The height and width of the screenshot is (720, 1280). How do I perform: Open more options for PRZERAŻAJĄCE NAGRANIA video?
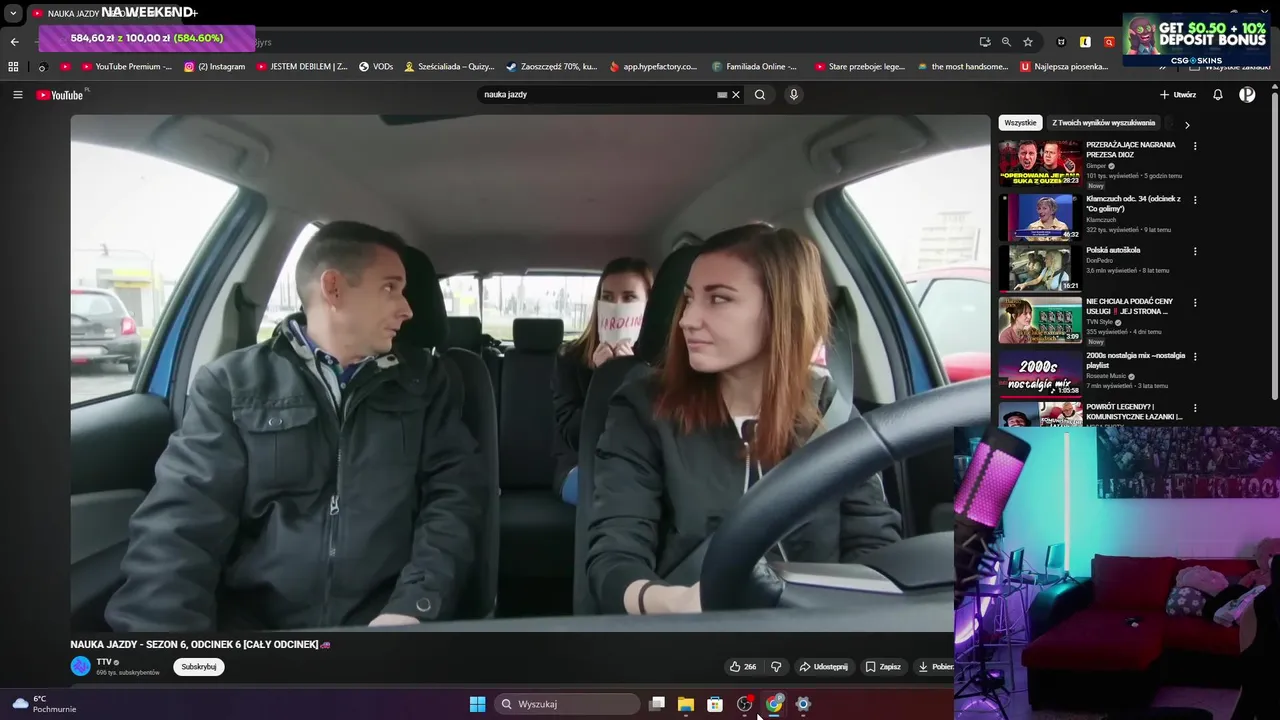(x=1195, y=146)
